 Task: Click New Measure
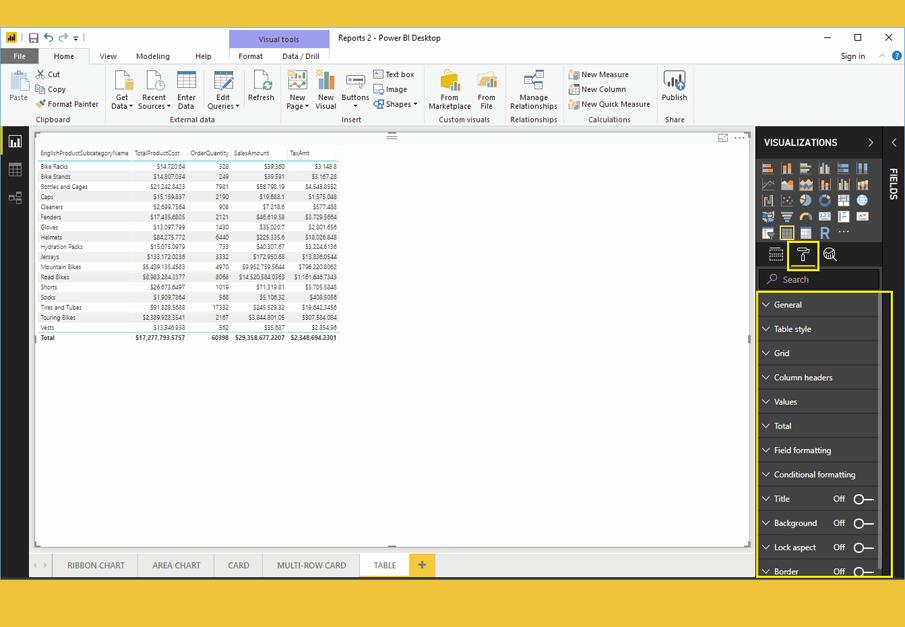(x=599, y=74)
